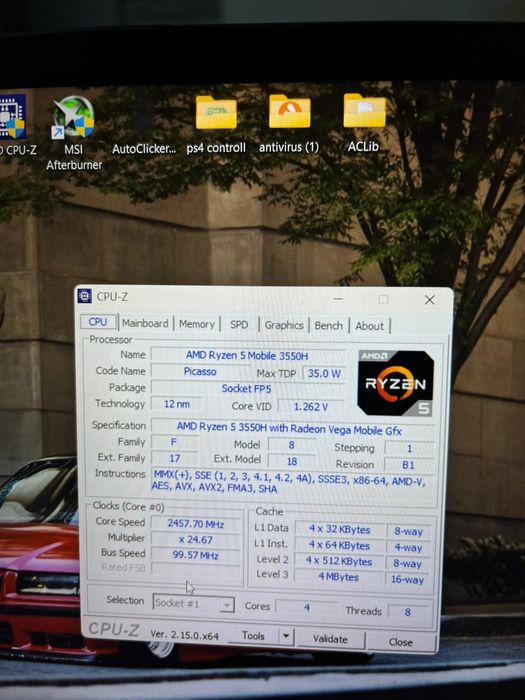The image size is (525, 700).
Task: Open the SPD tab
Action: coord(239,325)
